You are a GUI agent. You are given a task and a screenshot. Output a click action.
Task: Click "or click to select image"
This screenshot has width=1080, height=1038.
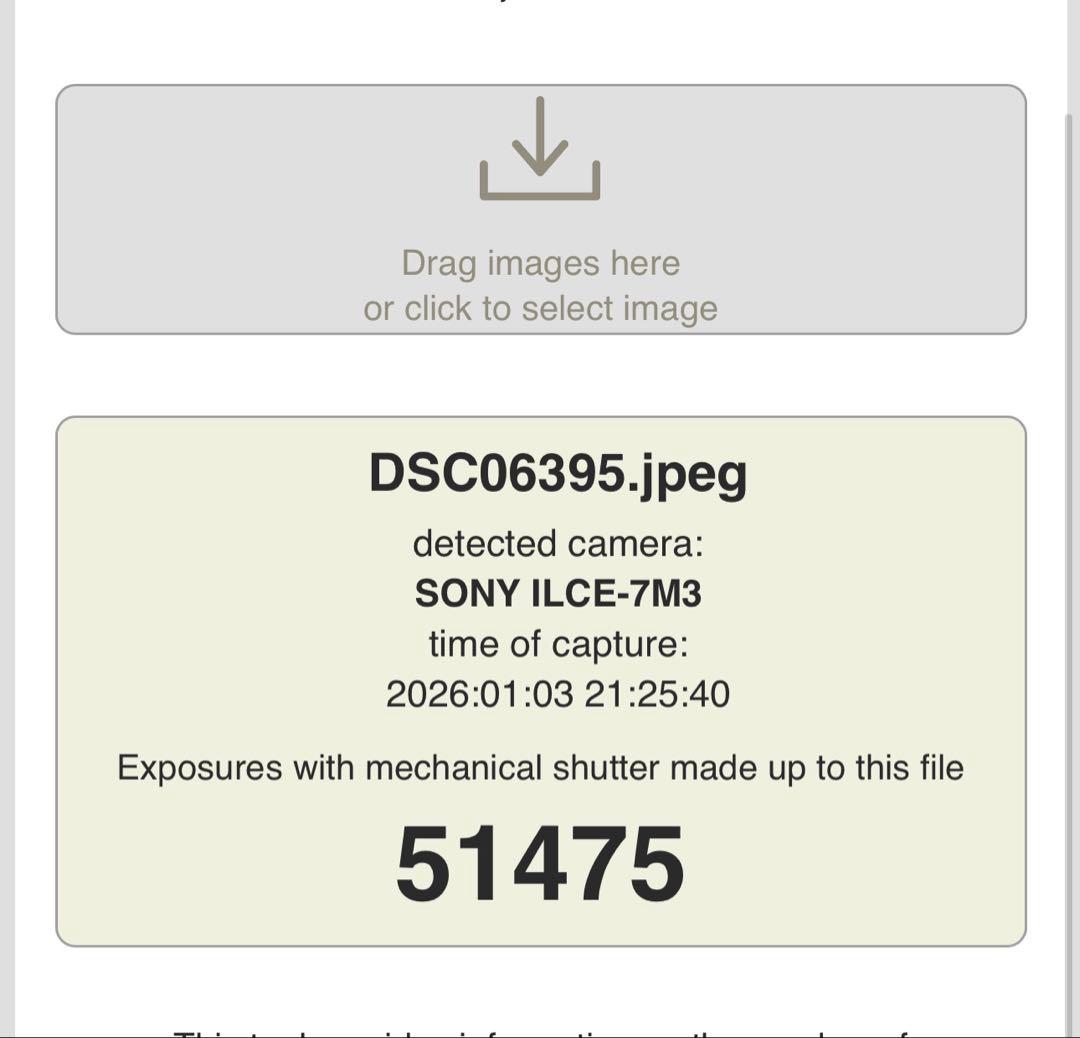click(x=540, y=309)
